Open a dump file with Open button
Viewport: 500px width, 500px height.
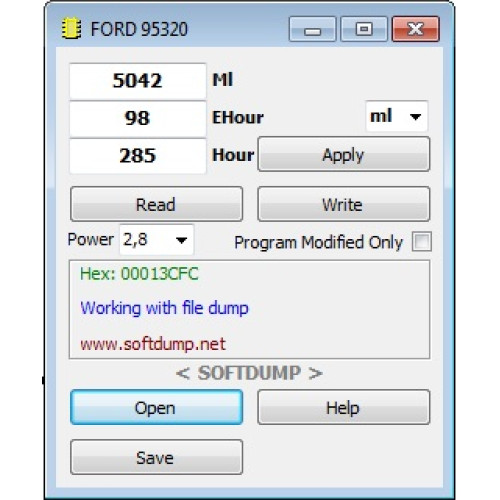(156, 407)
